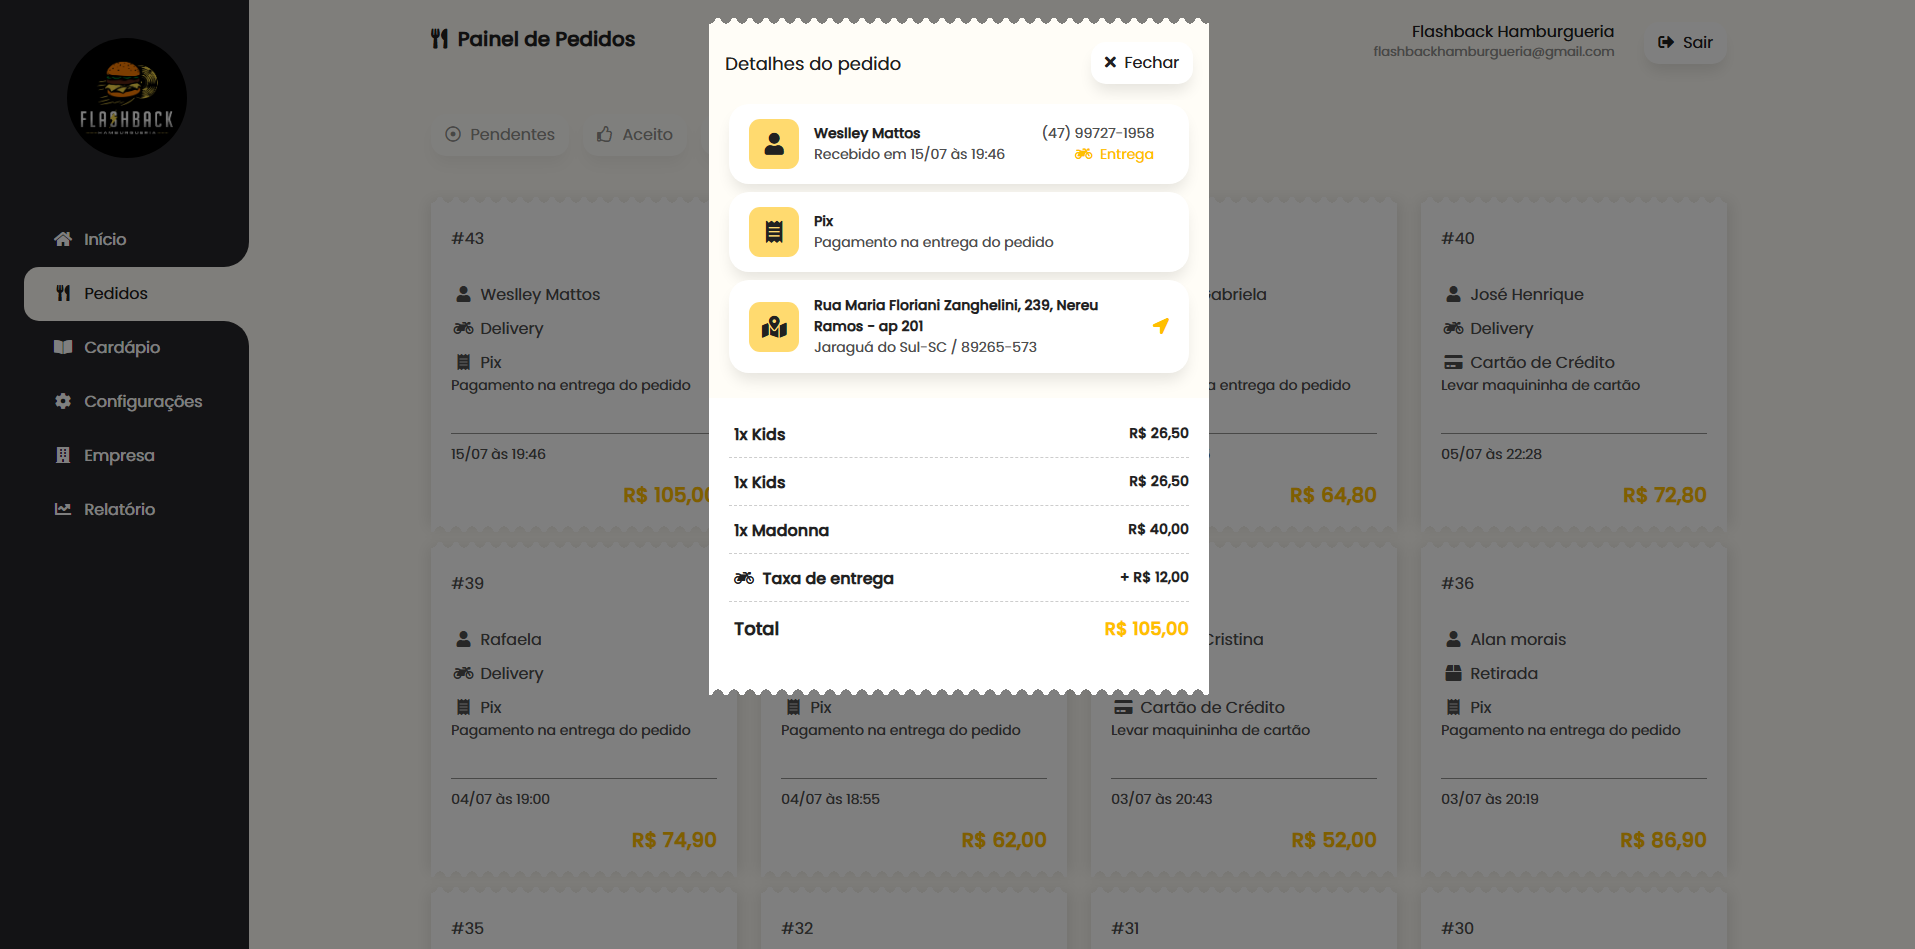Click the Pix receipt icon in modal
The image size is (1915, 949).
click(773, 232)
